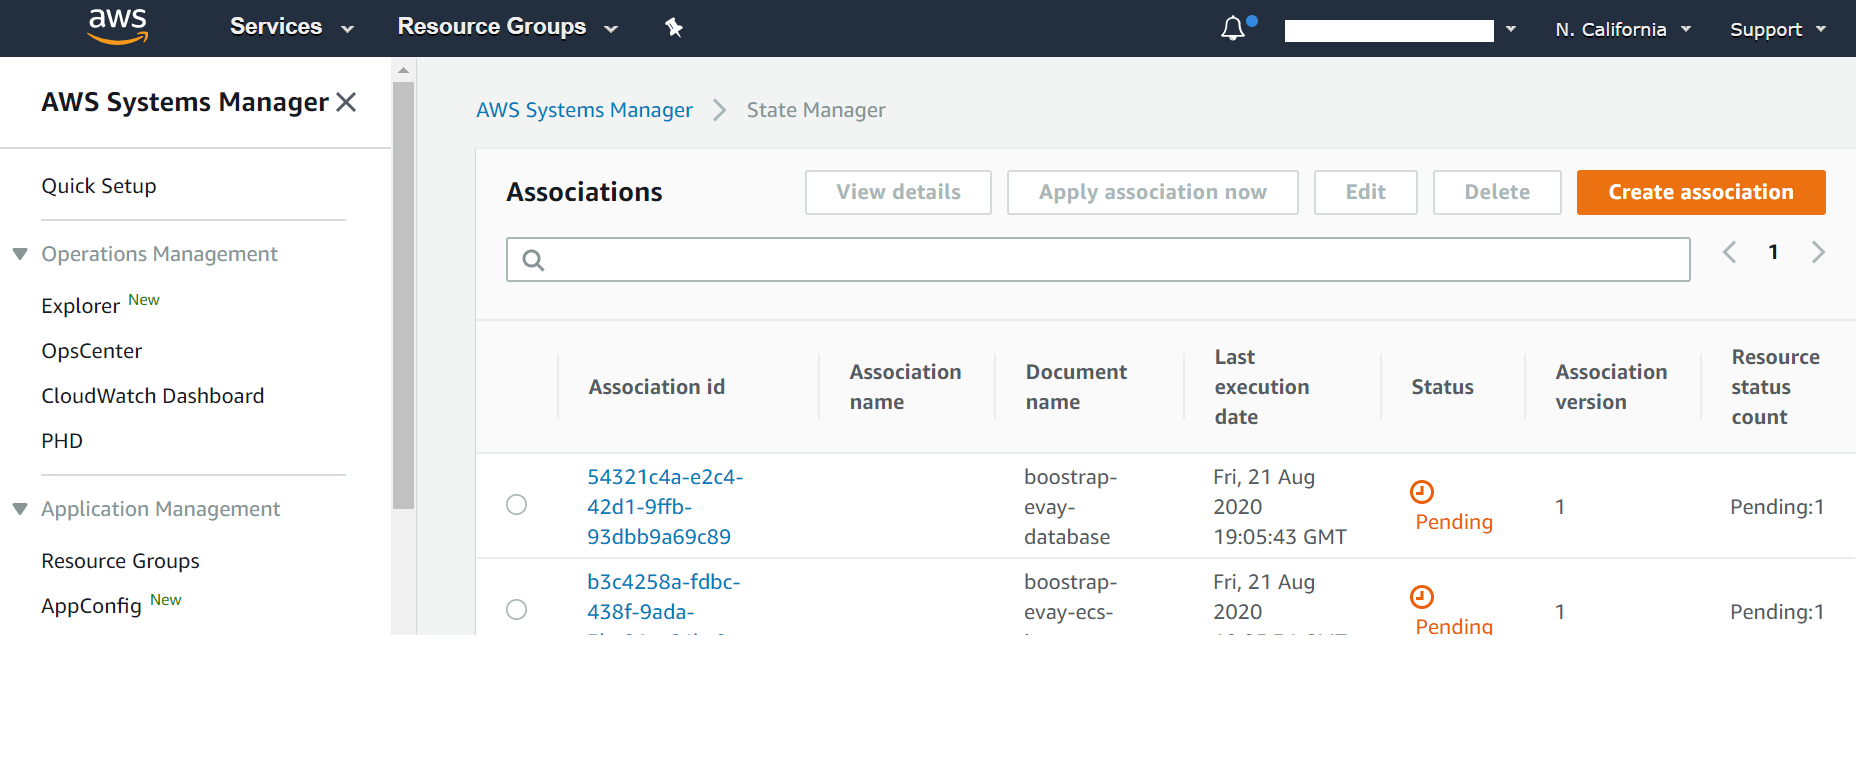The height and width of the screenshot is (779, 1856).
Task: Open OpsCenter in the sidebar
Action: pos(92,351)
